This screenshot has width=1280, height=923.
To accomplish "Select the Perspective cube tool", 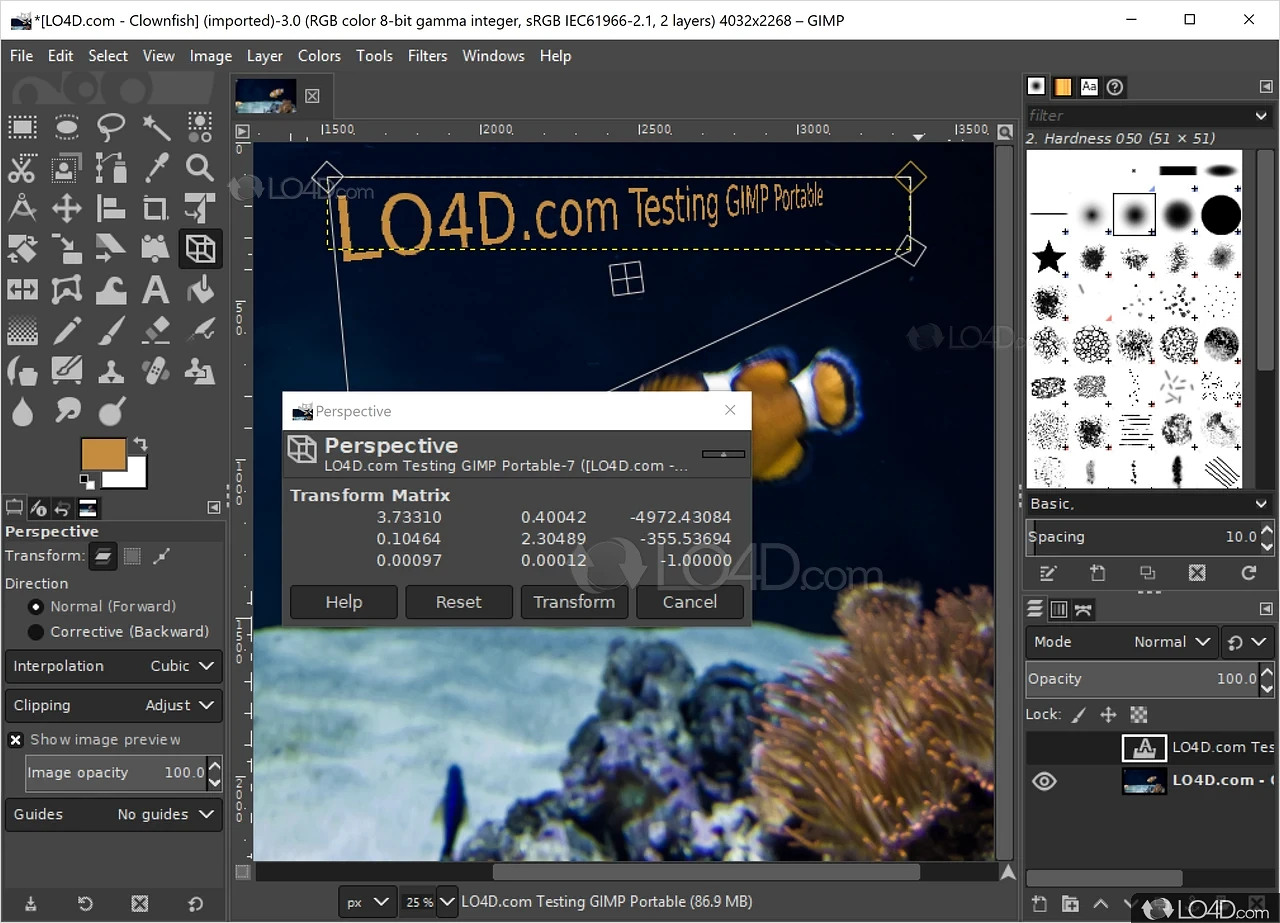I will point(200,249).
